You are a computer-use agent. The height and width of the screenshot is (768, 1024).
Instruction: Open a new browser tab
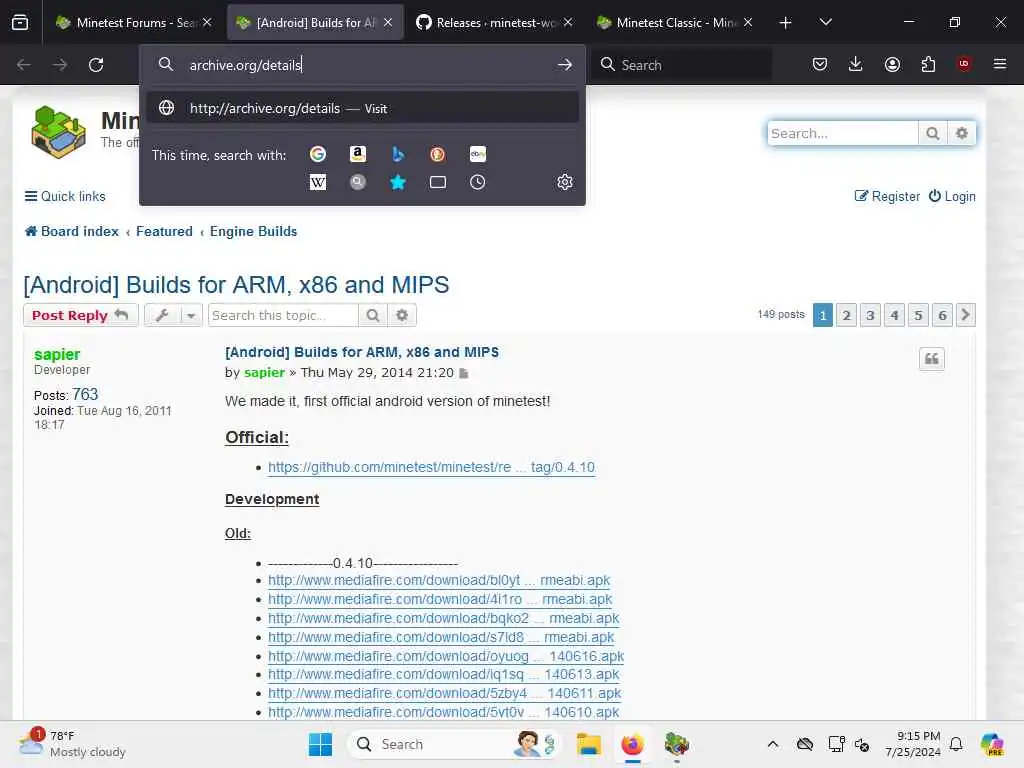click(x=786, y=23)
